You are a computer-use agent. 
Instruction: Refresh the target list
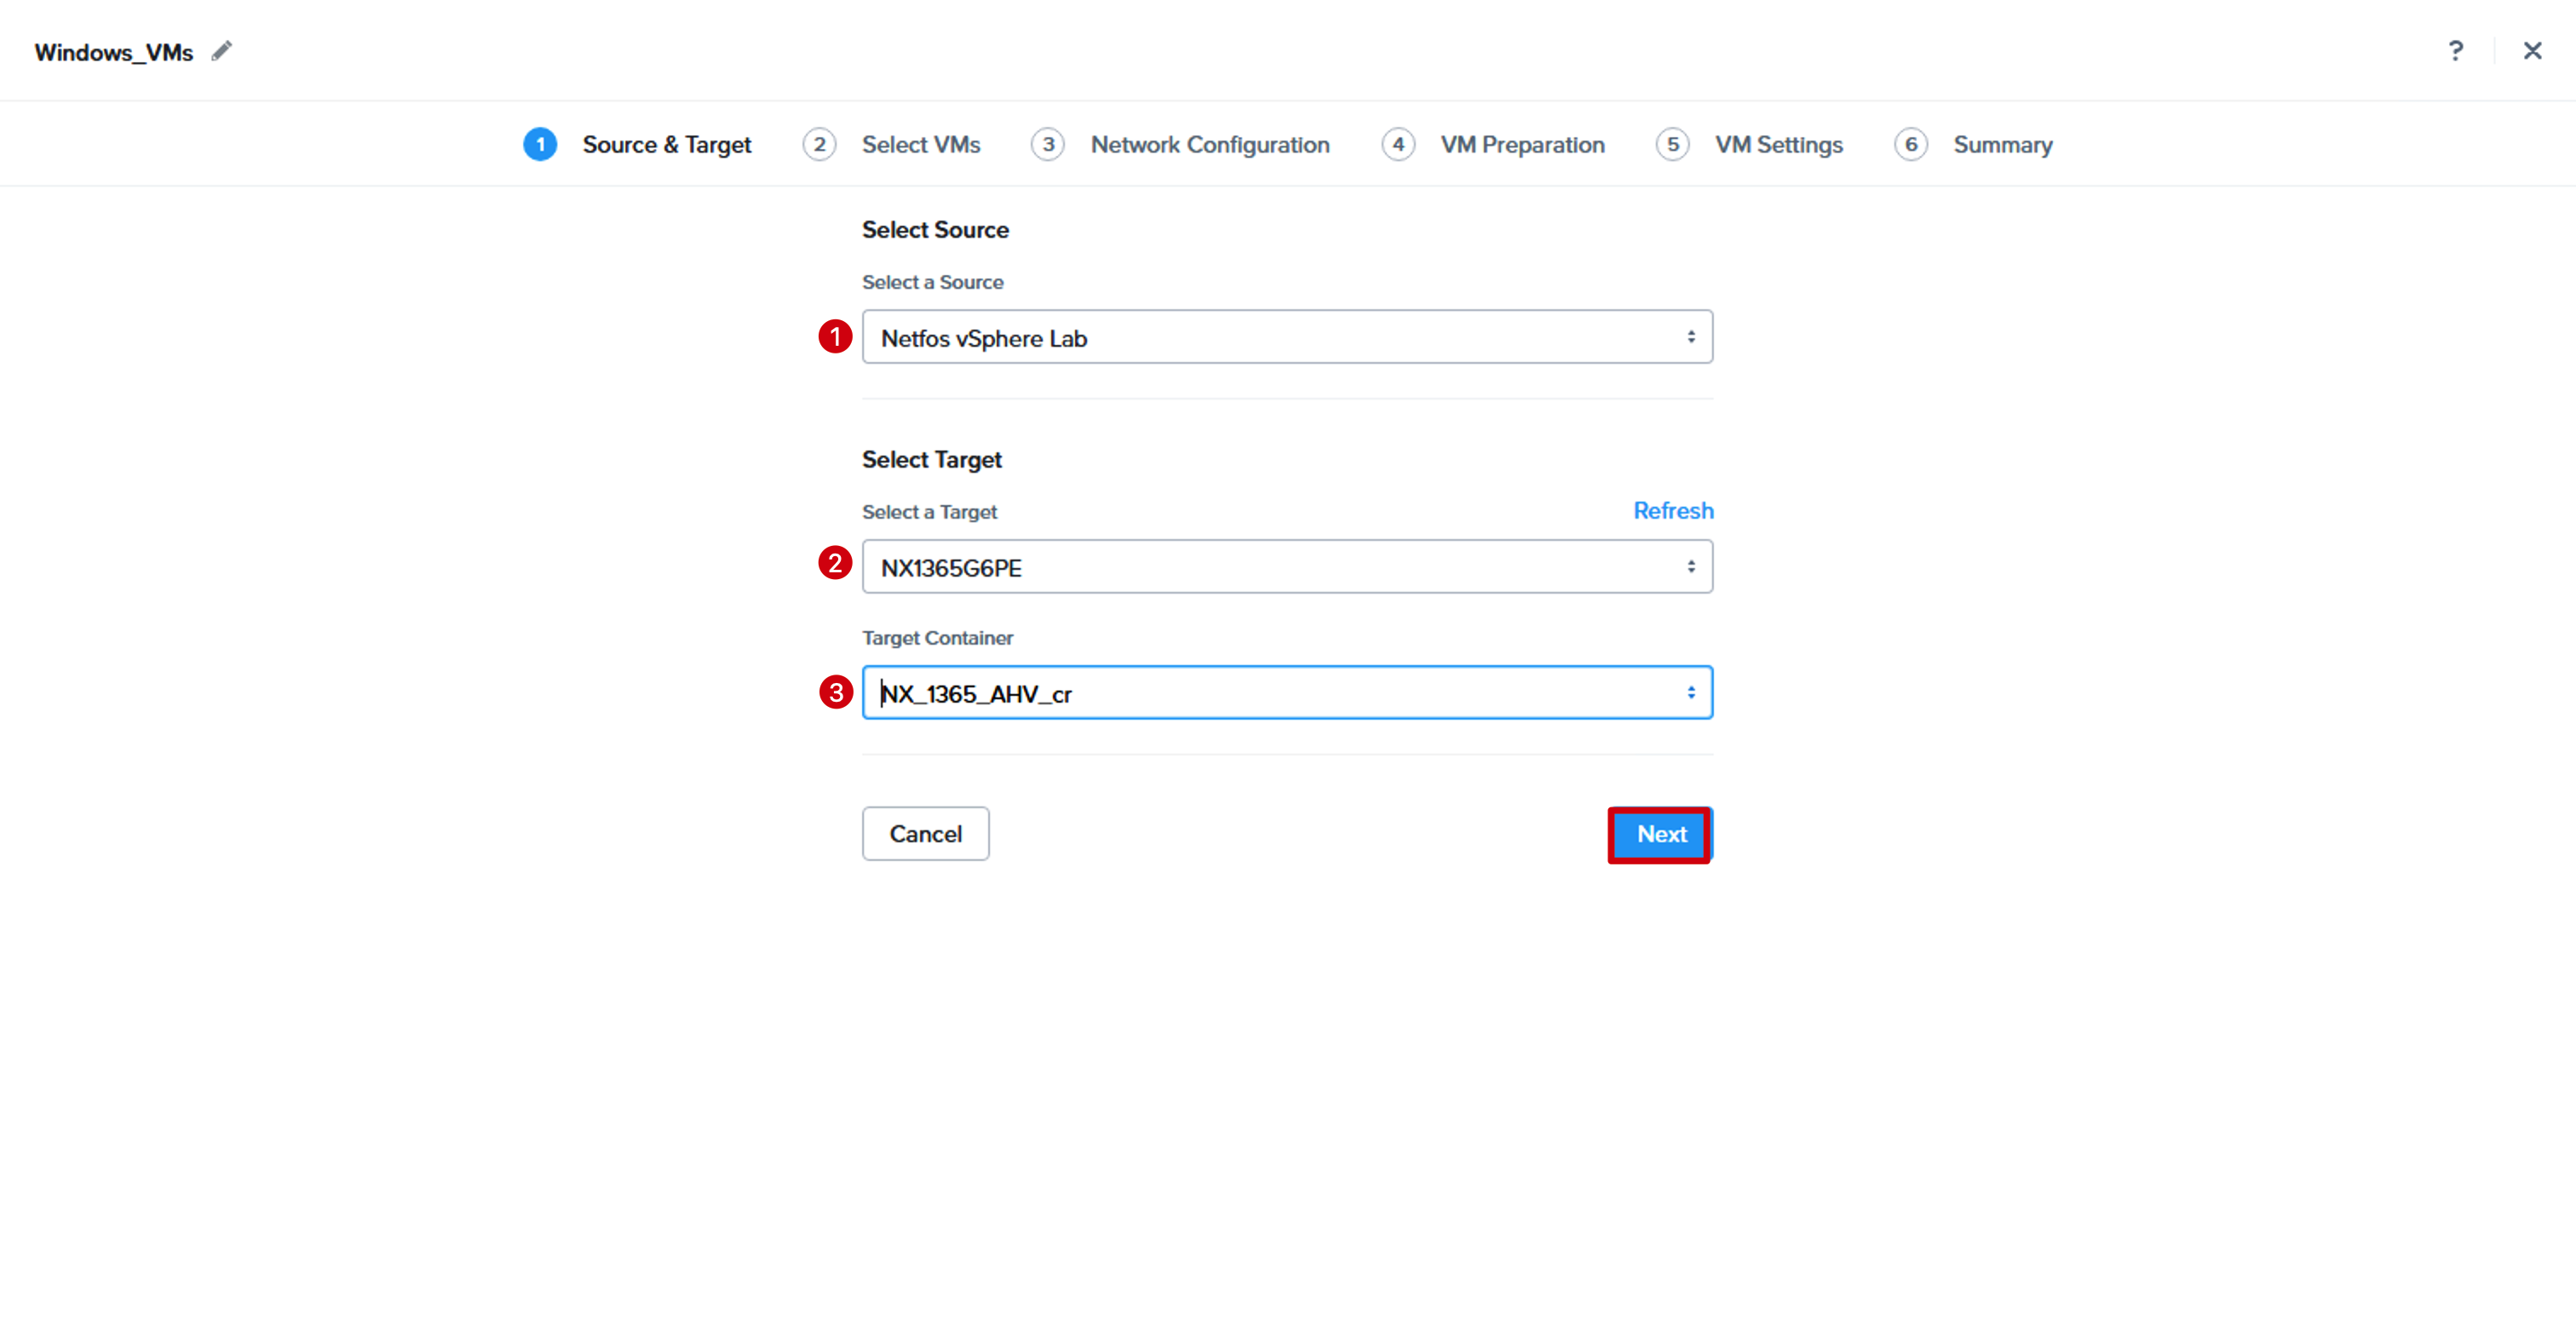click(x=1673, y=511)
